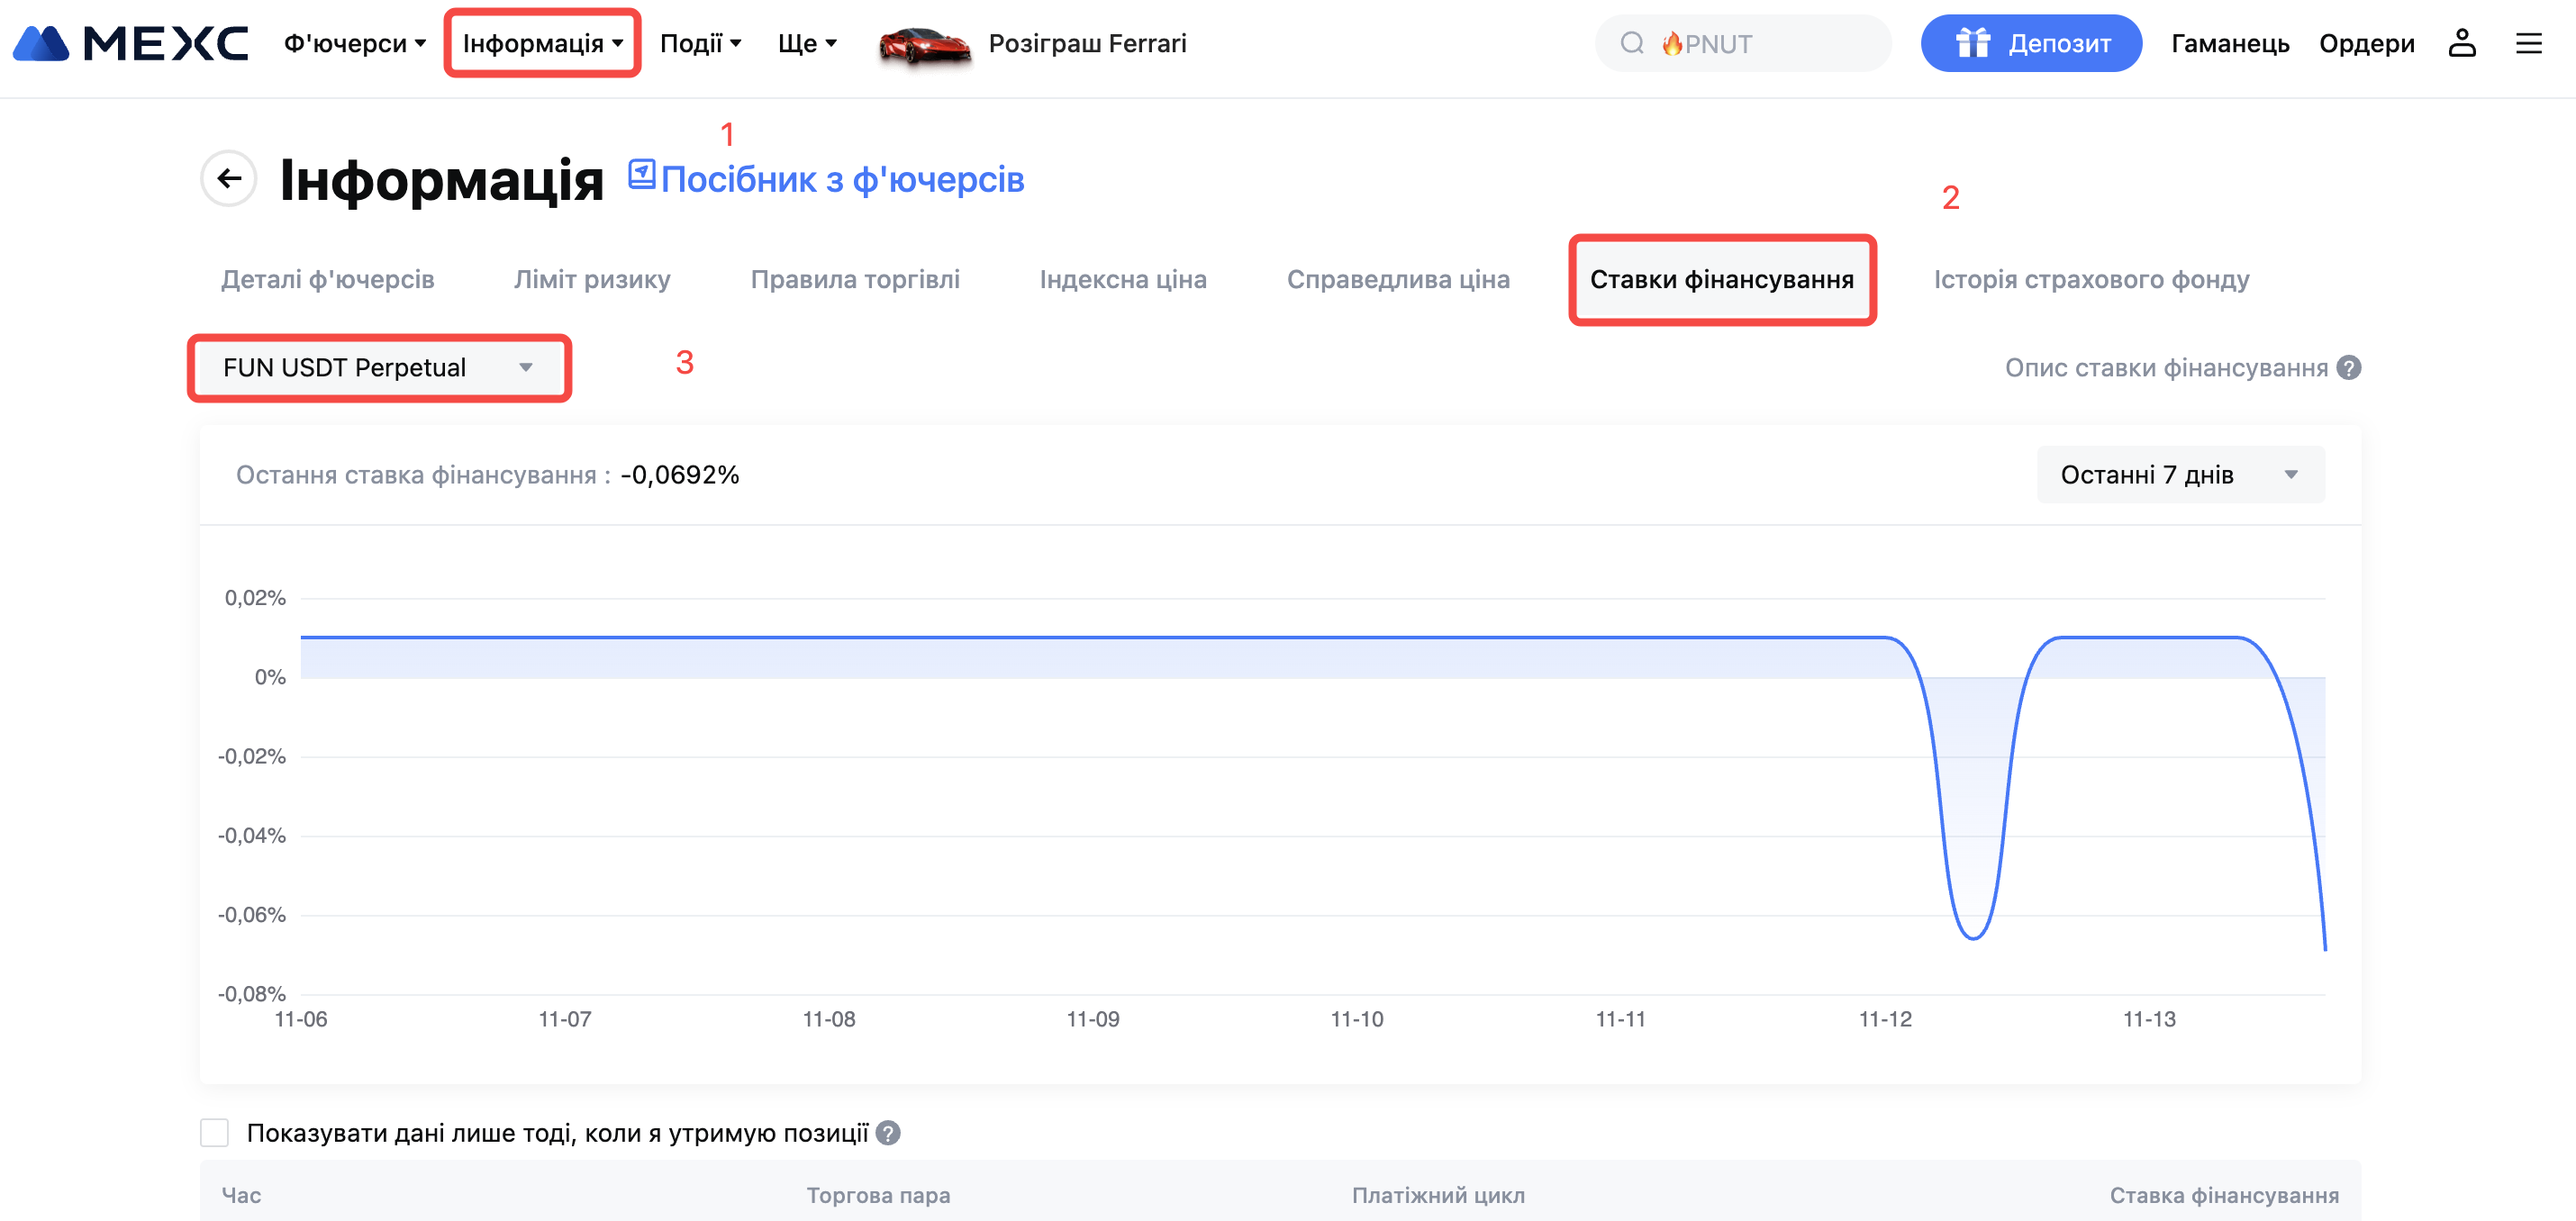Click the Гаманець link
The height and width of the screenshot is (1221, 2576).
pos(2229,43)
